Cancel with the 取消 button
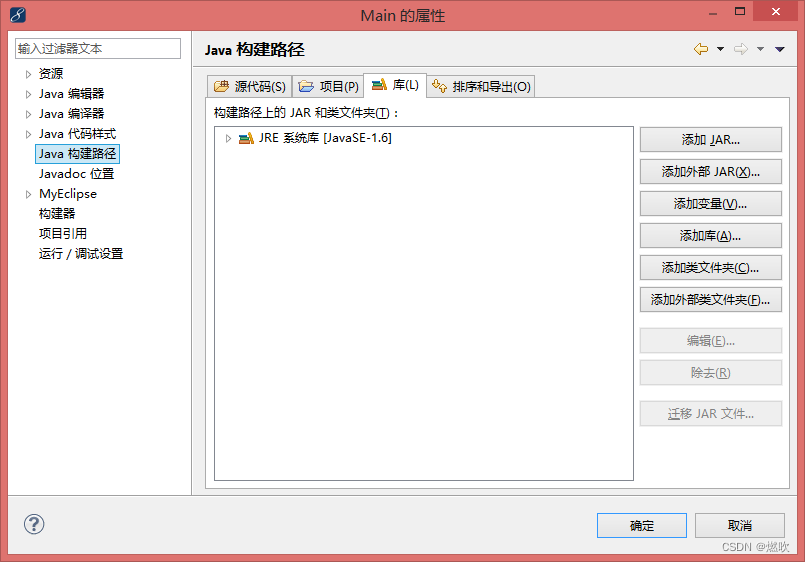This screenshot has width=805, height=562. [740, 526]
